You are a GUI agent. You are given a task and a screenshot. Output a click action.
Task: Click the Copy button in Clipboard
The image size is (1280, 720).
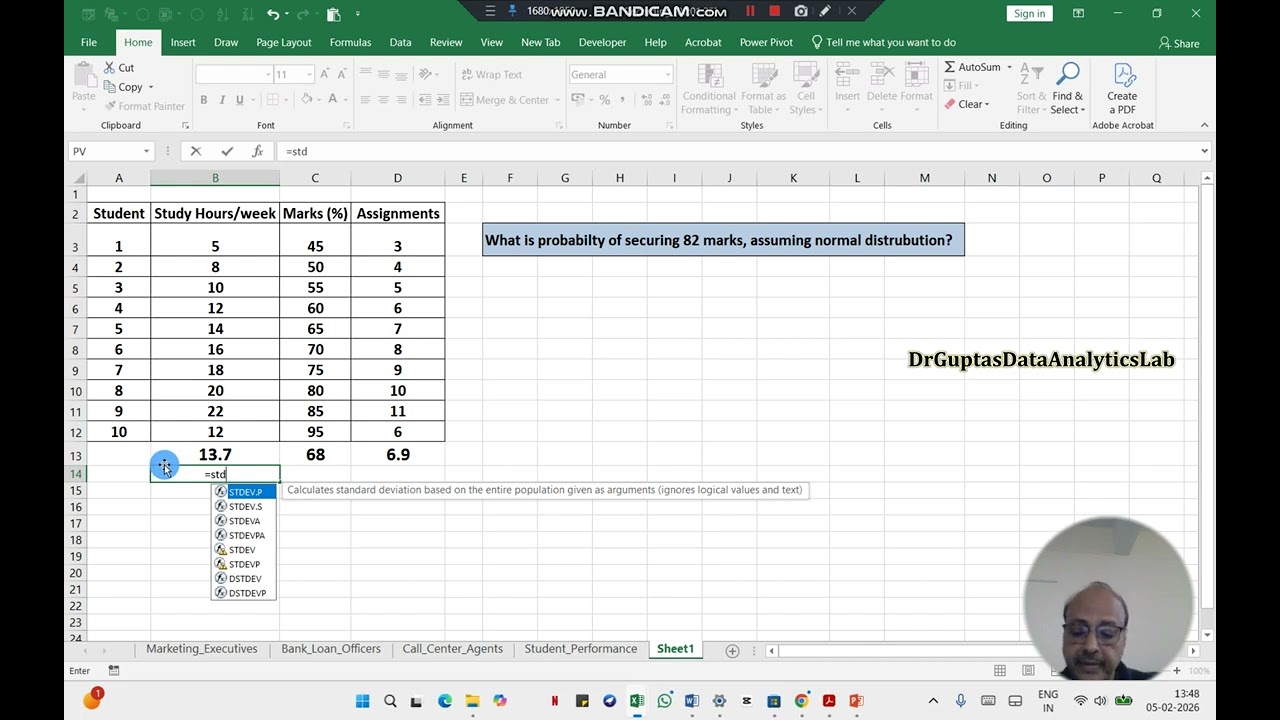point(124,87)
